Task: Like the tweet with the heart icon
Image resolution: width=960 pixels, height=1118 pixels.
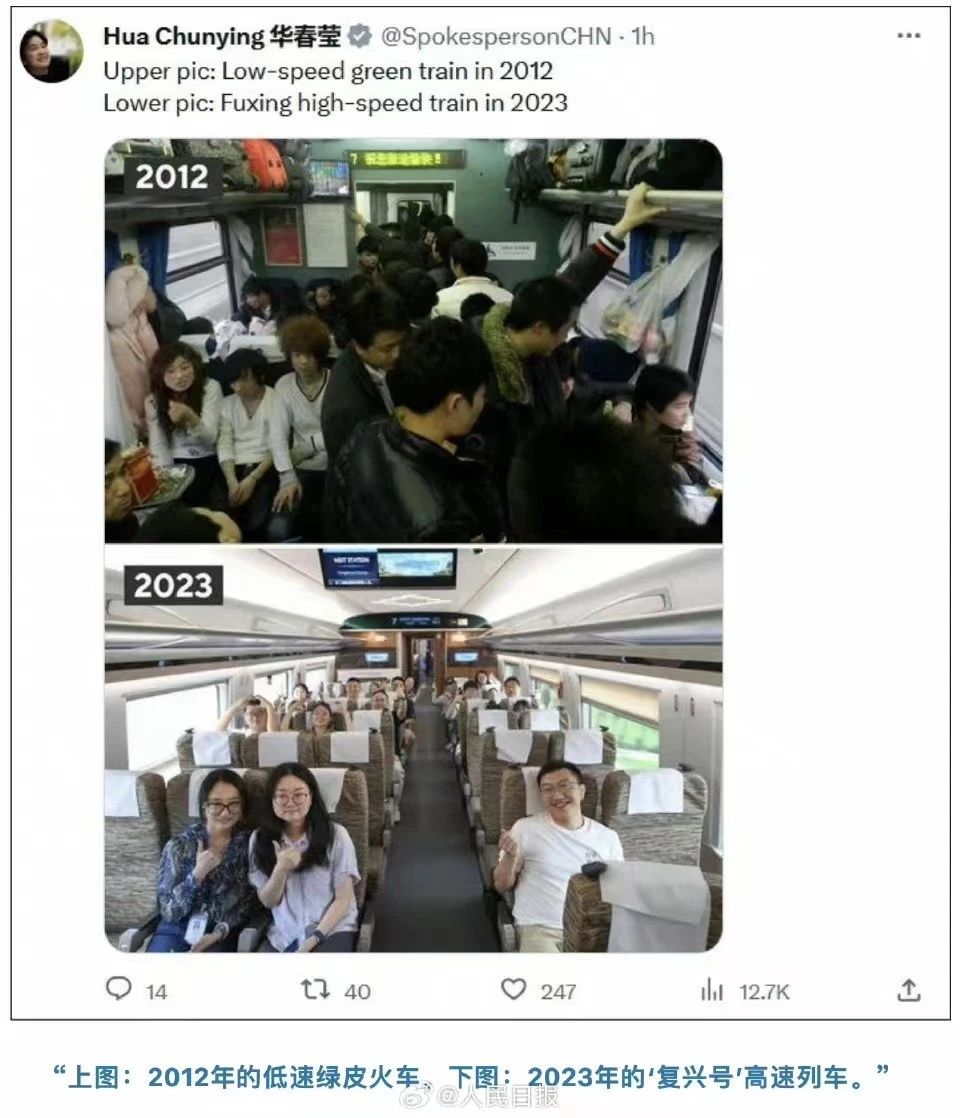Action: click(513, 989)
